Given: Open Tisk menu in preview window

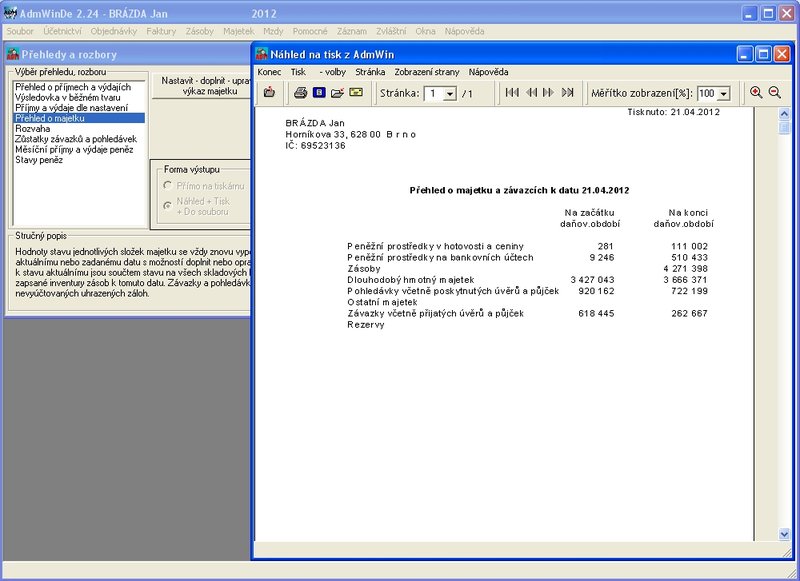Looking at the screenshot, I should tap(298, 72).
